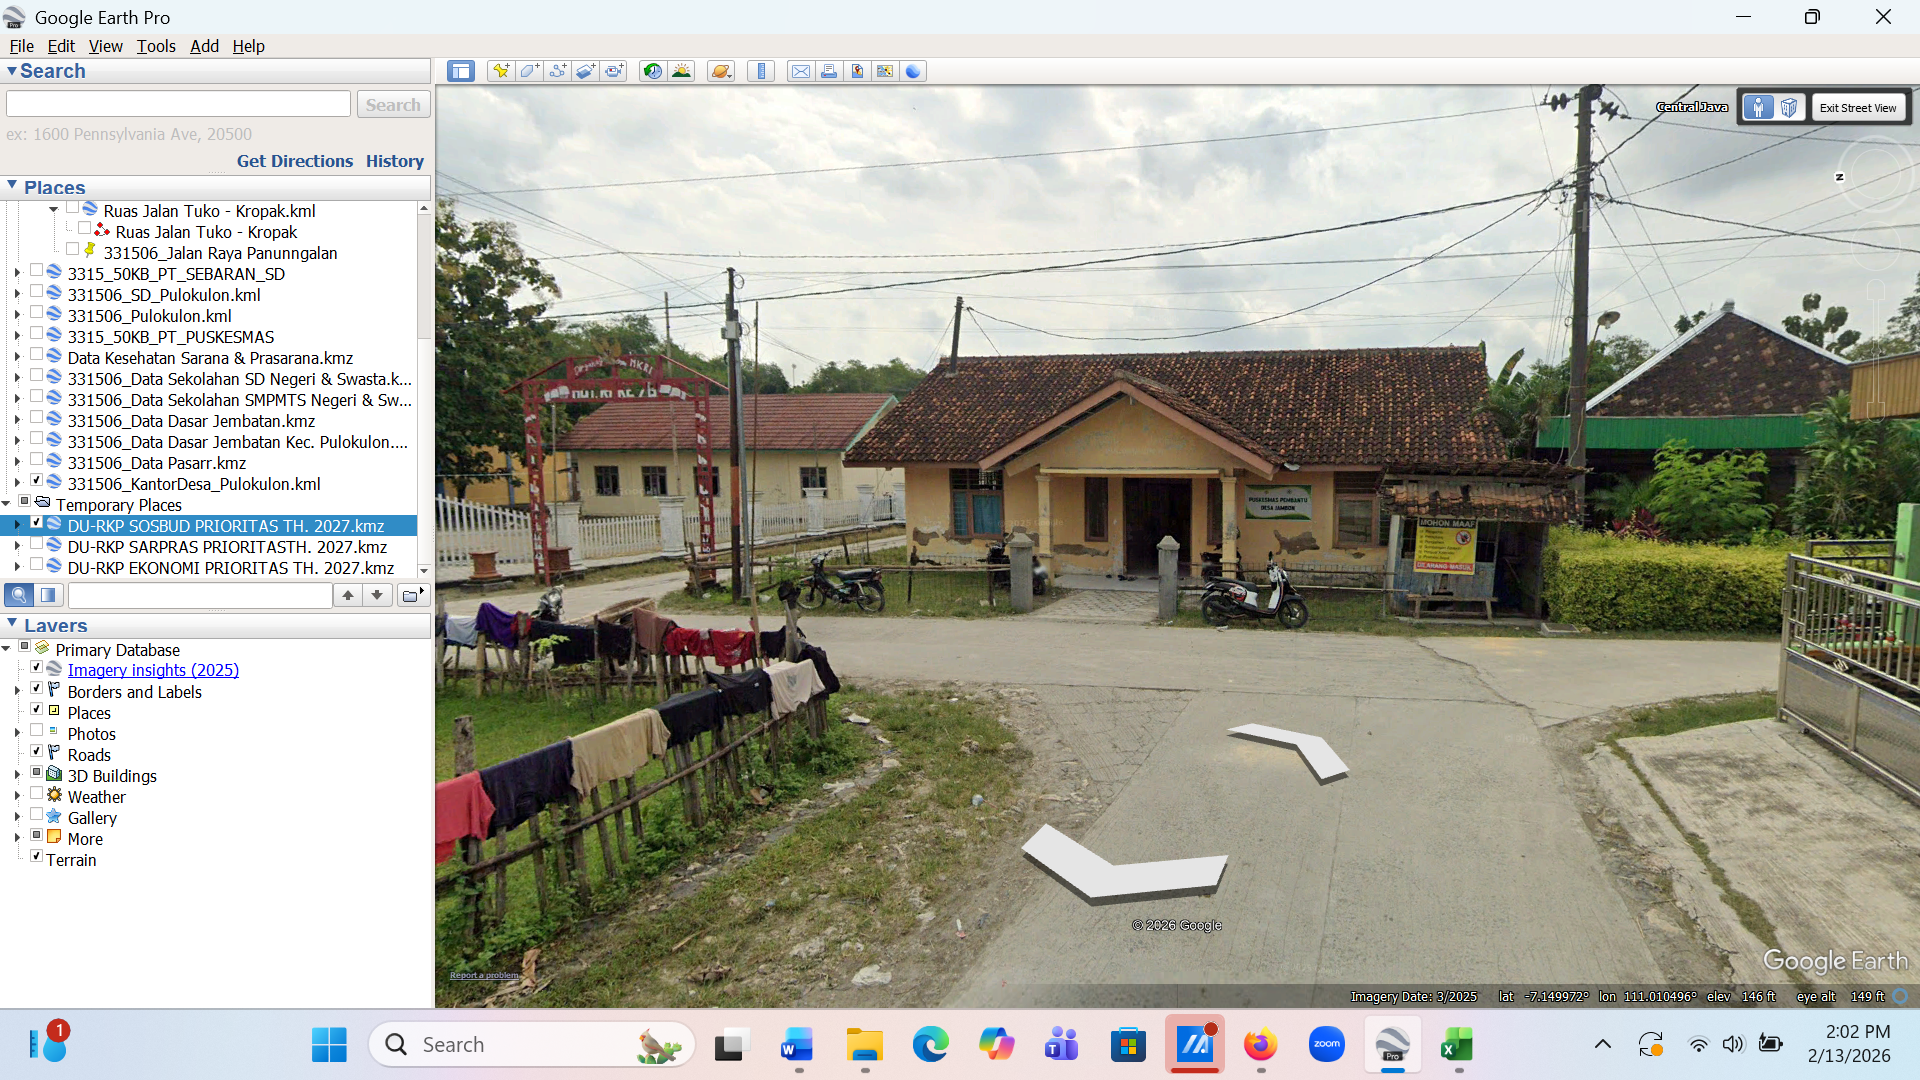Switch to ground-level 3D buildings view
Screen dimensions: 1920x1080
pos(1790,107)
